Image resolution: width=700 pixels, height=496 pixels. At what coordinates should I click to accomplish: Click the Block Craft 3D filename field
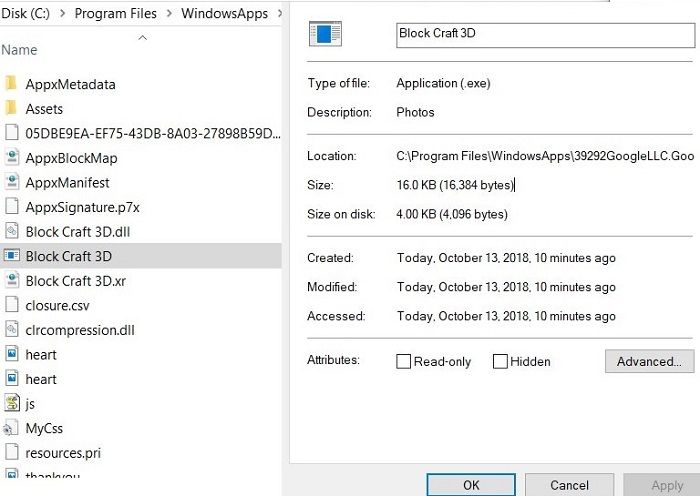coord(545,34)
